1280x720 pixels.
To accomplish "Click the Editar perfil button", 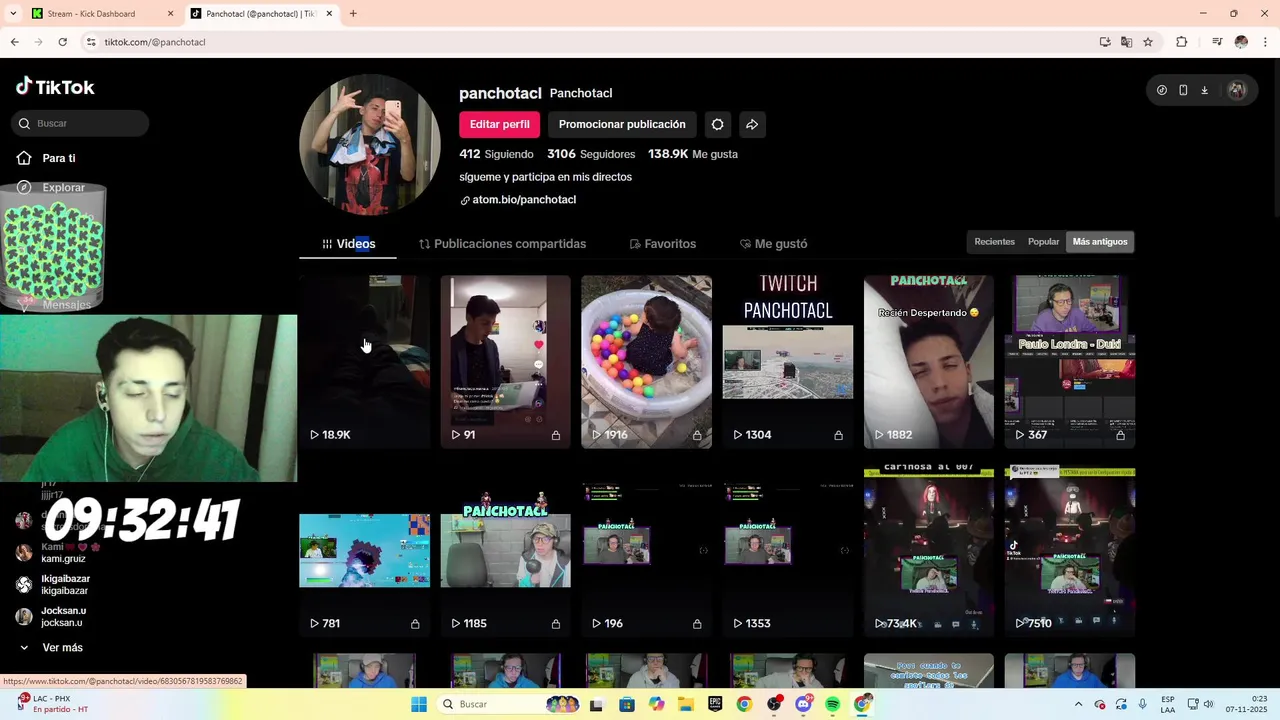I will click(499, 124).
